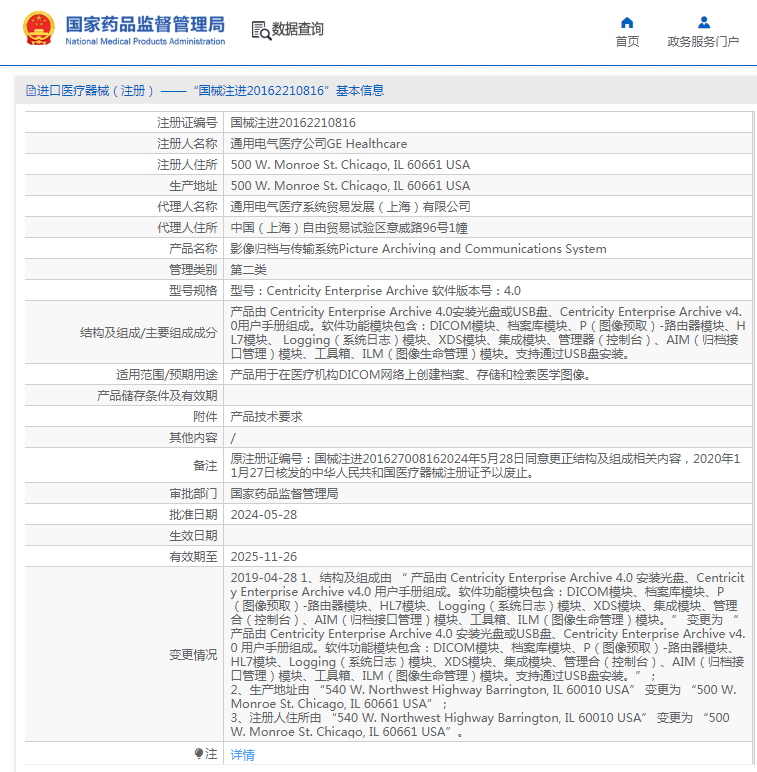
Task: Click the home house icon
Action: click(627, 22)
